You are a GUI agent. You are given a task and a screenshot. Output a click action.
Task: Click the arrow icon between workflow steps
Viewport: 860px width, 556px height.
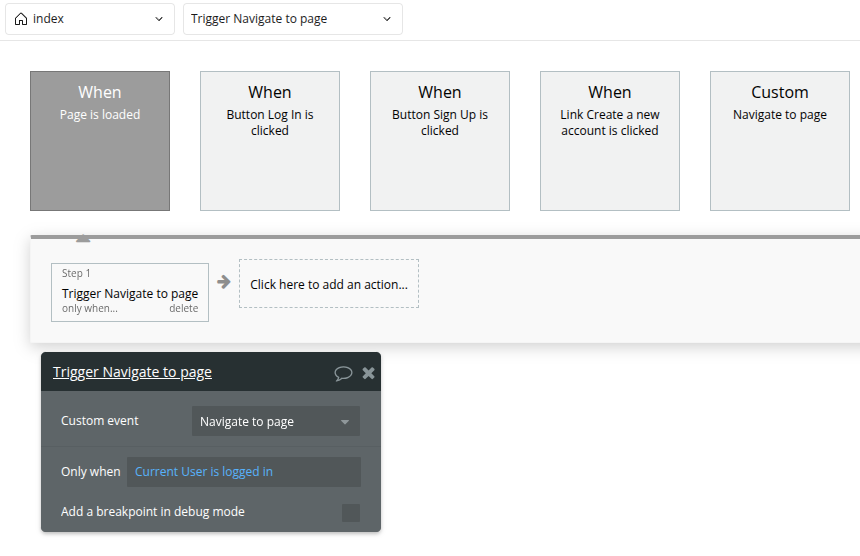pos(223,282)
